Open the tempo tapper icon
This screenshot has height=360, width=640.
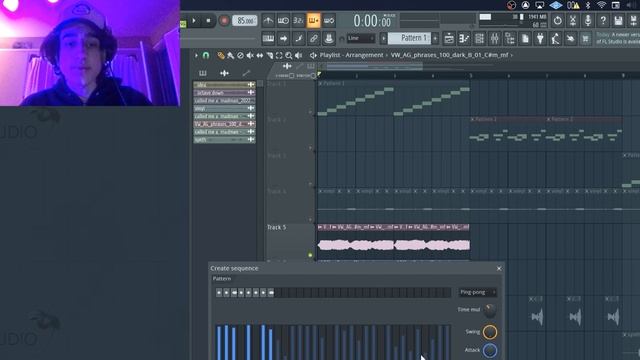(555, 39)
